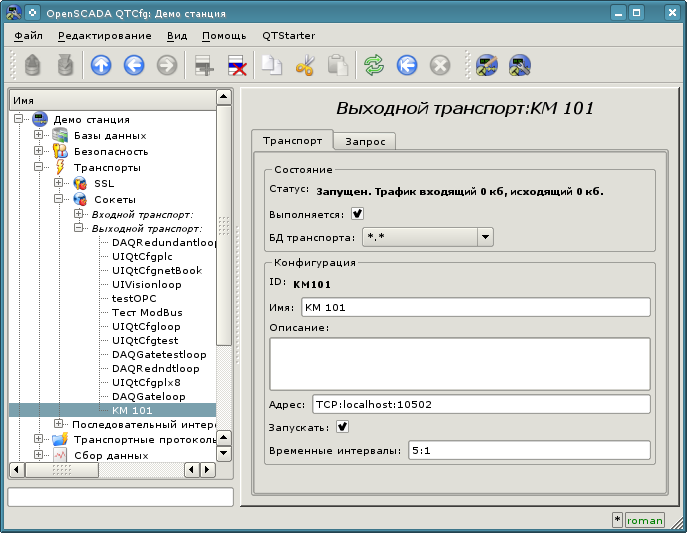Expand the Входной транспорт tree node
This screenshot has height=533, width=687.
(79, 214)
